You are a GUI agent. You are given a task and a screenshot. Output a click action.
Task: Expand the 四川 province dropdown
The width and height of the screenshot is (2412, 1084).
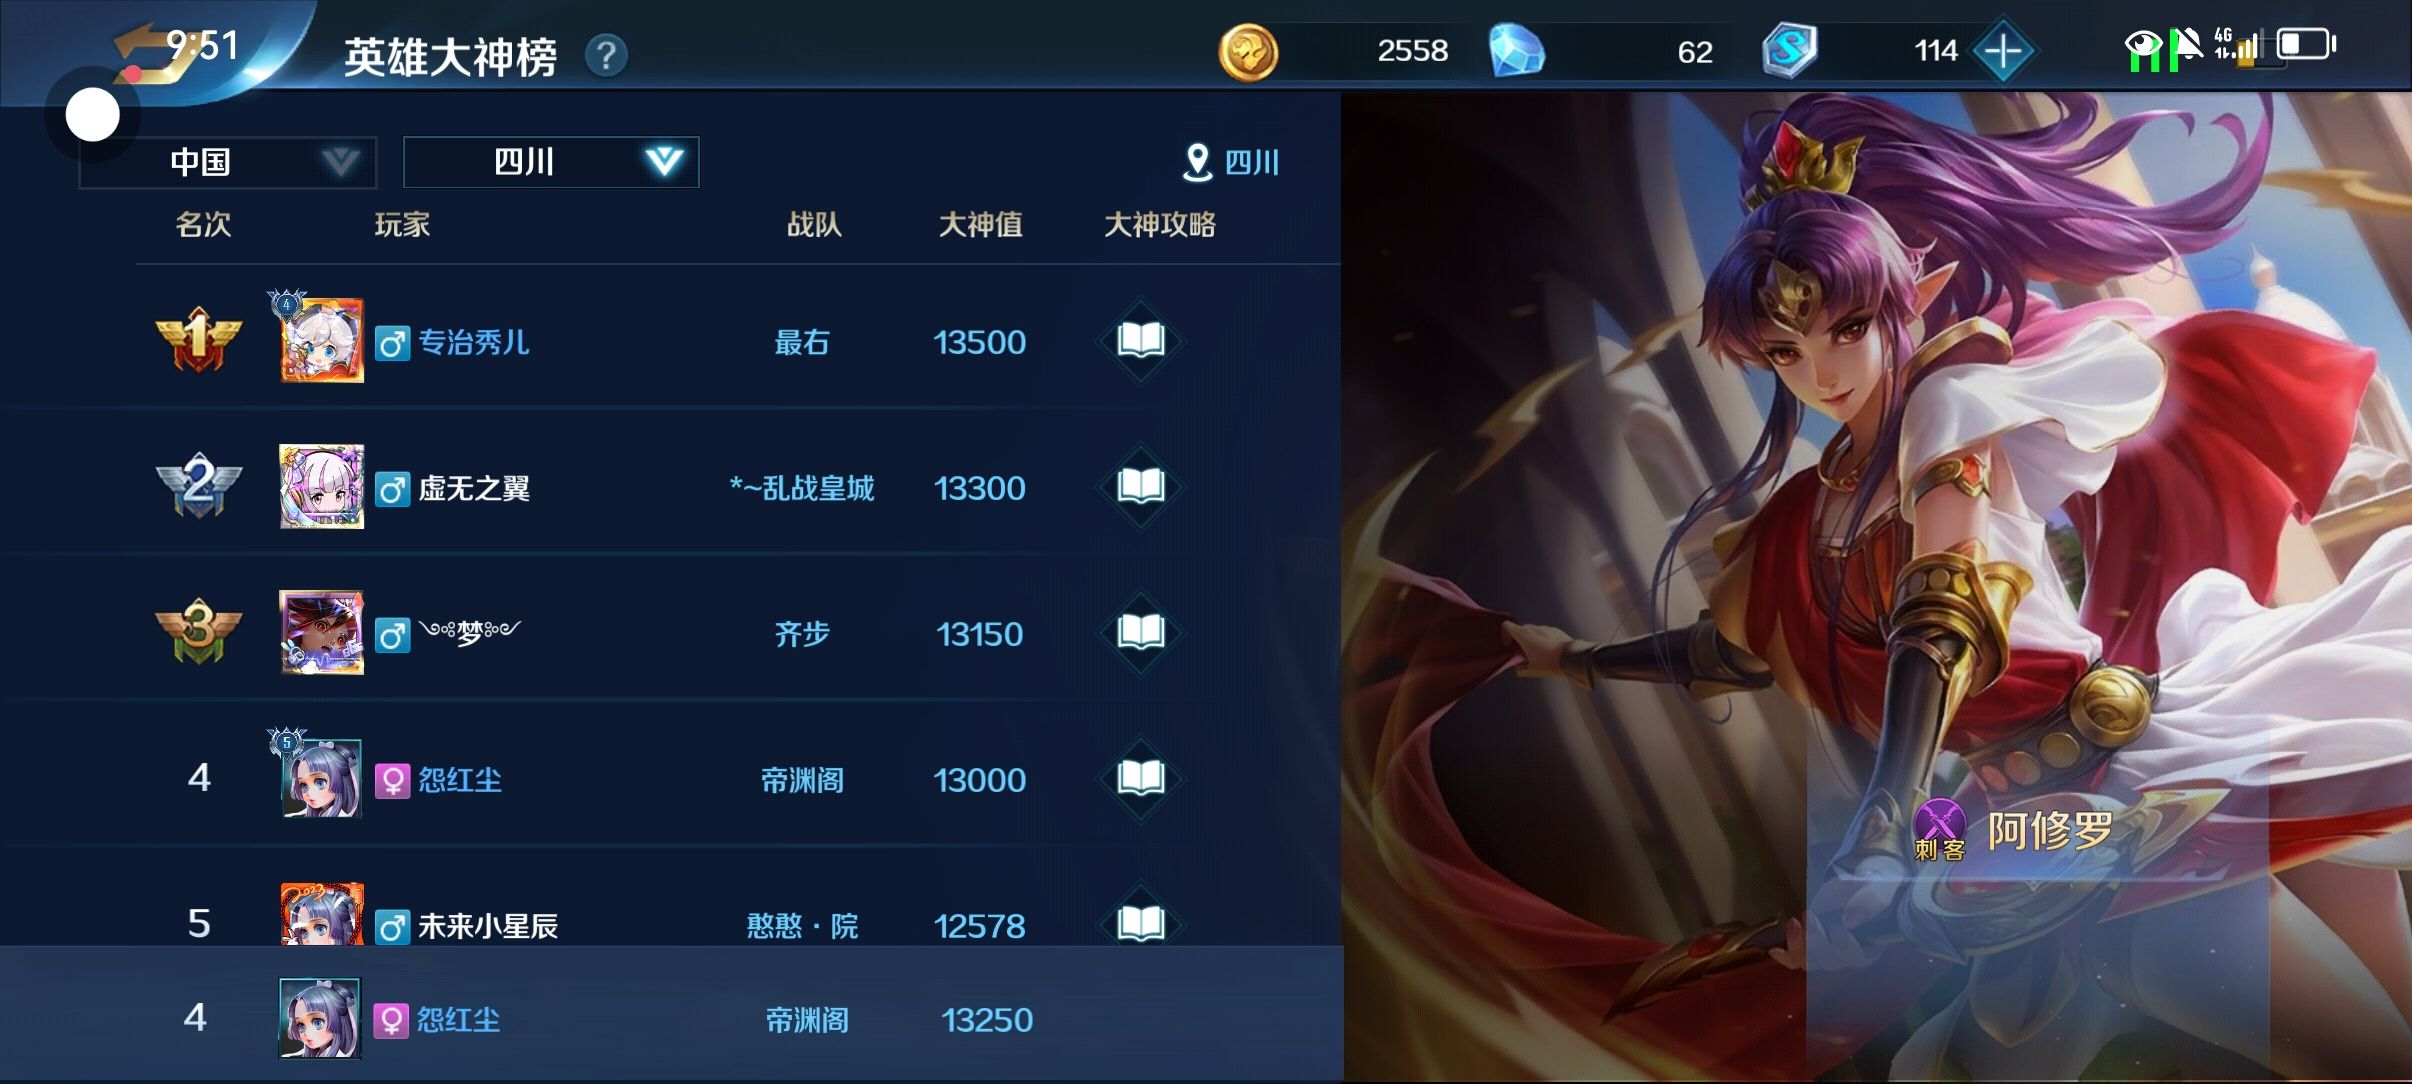click(551, 162)
